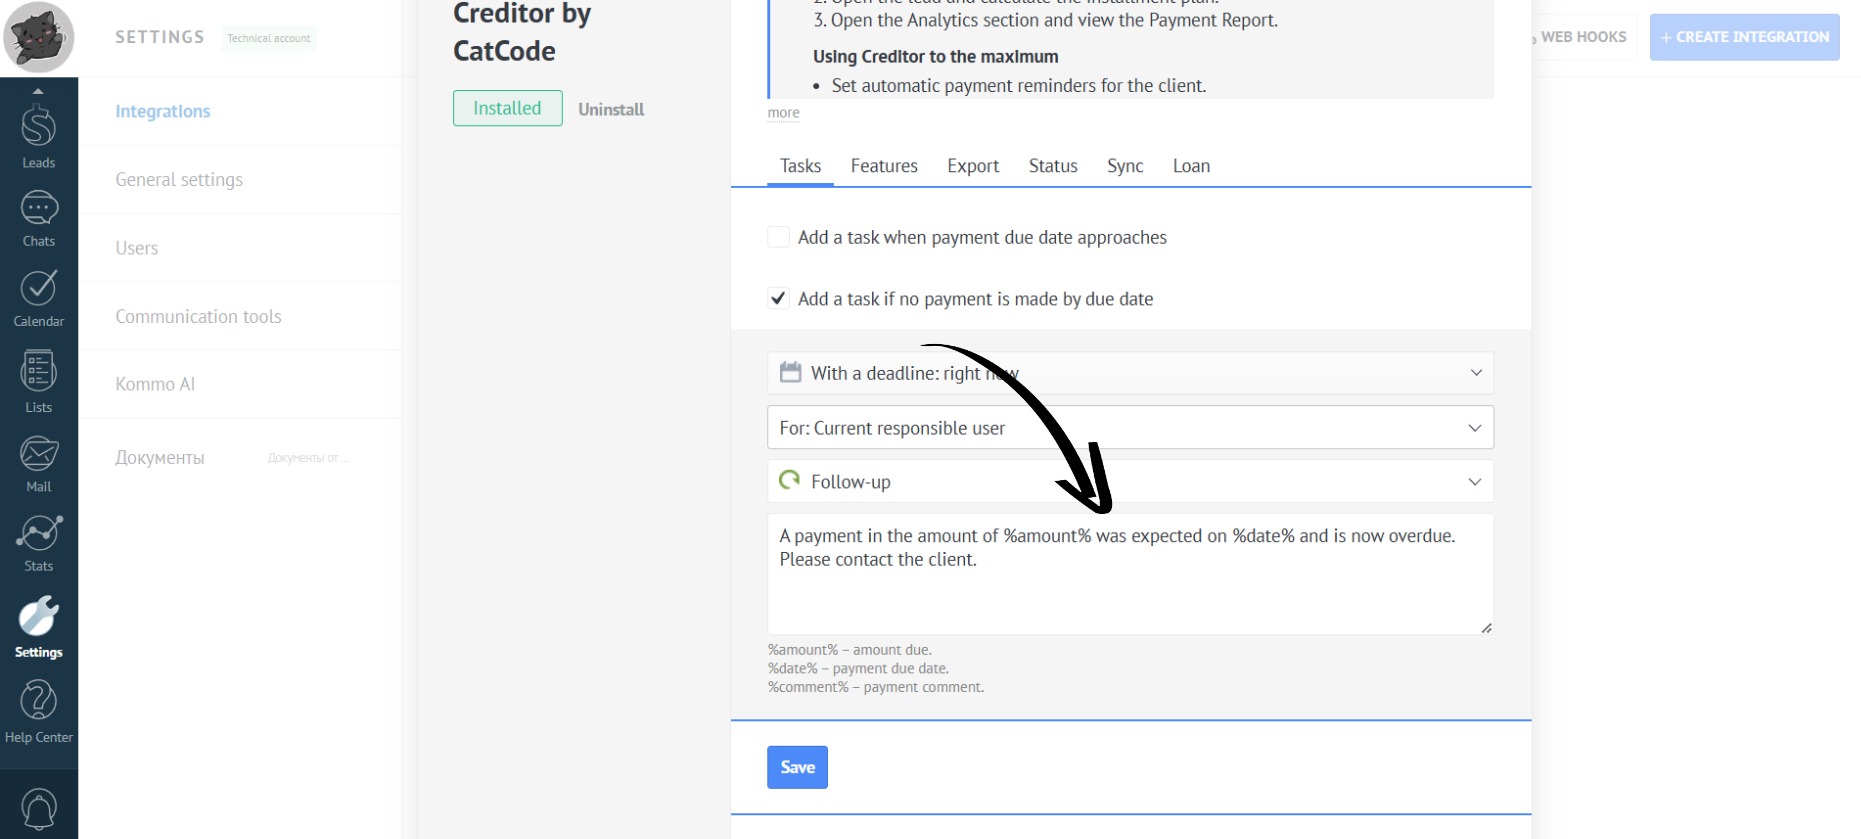Open the responsible user dropdown
Screen dimensions: 1861x839
point(1130,428)
